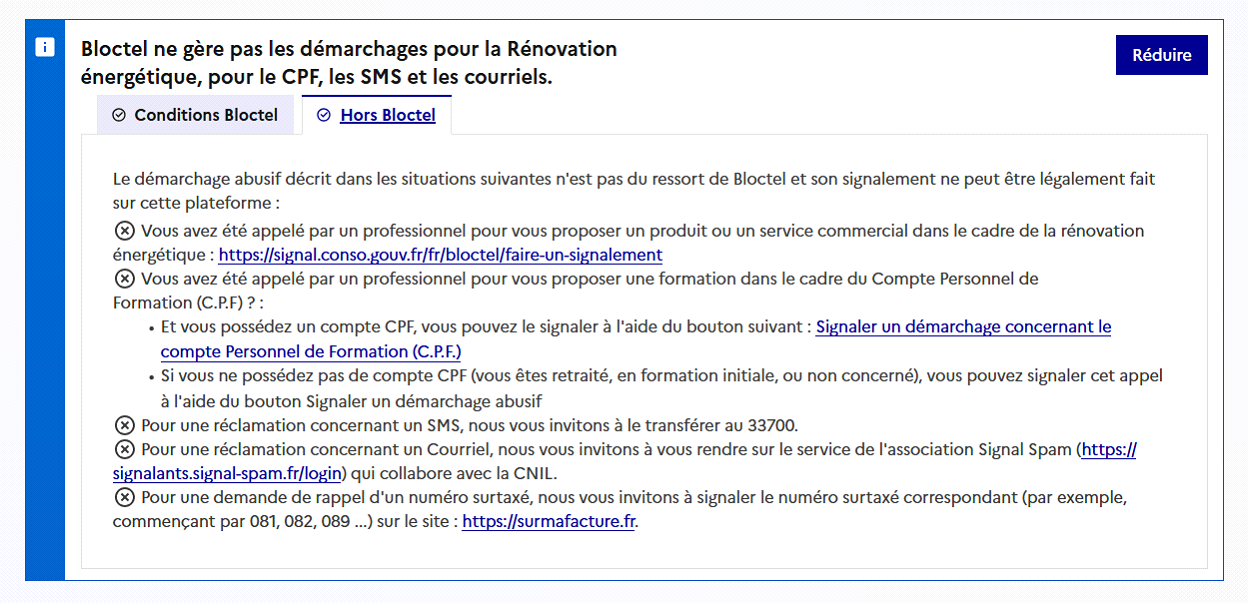Select the Hors Bloctel tab
Image resolution: width=1249 pixels, height=604 pixels.
point(387,115)
